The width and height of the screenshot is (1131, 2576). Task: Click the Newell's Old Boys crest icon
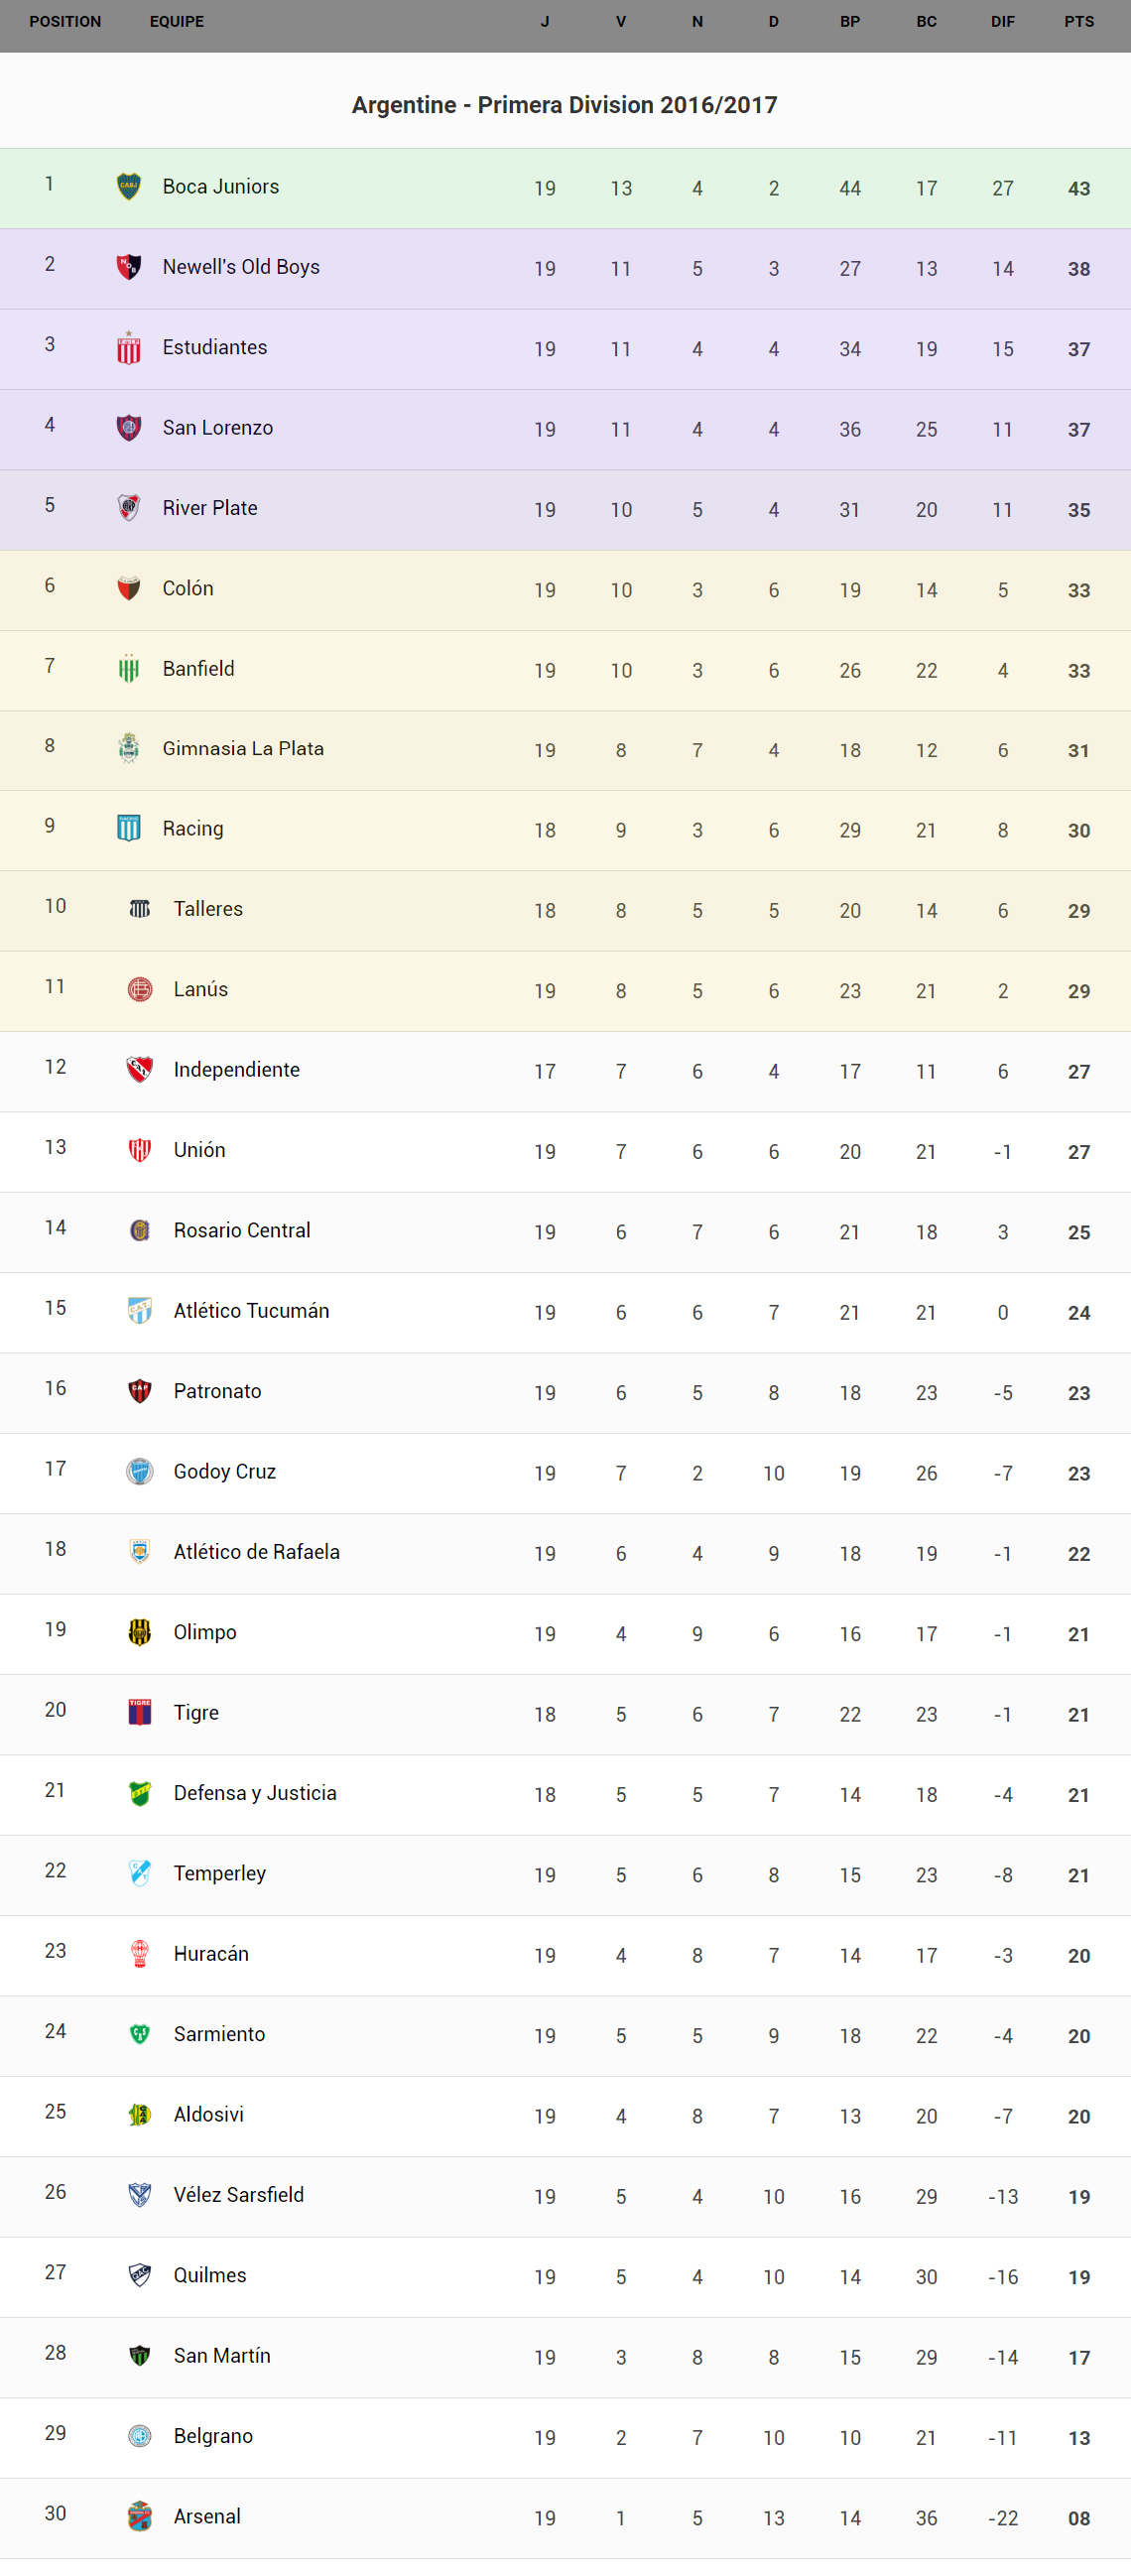click(129, 267)
